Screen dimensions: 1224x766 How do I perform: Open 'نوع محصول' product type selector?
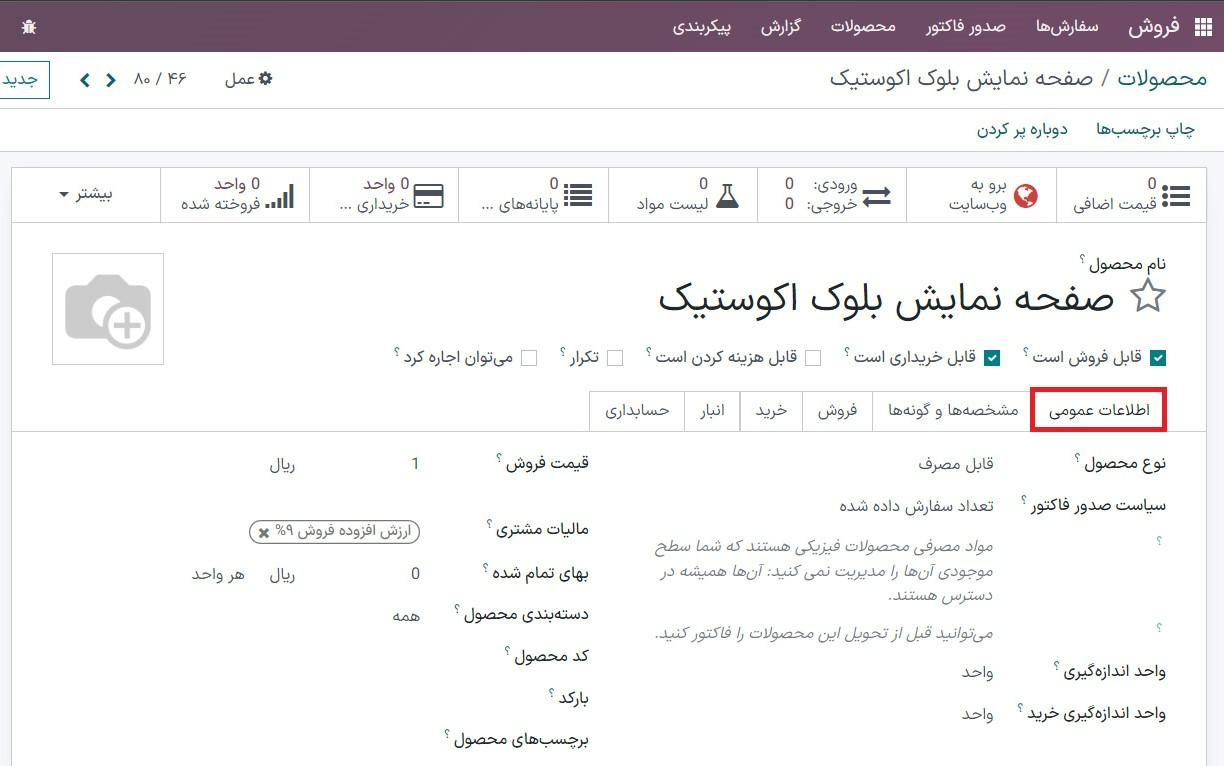[955, 464]
